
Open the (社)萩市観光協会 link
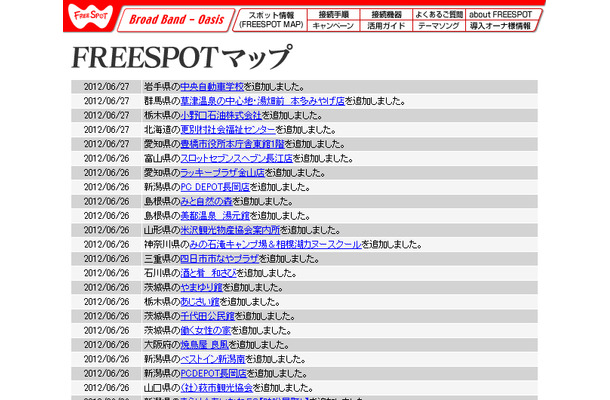click(217, 388)
